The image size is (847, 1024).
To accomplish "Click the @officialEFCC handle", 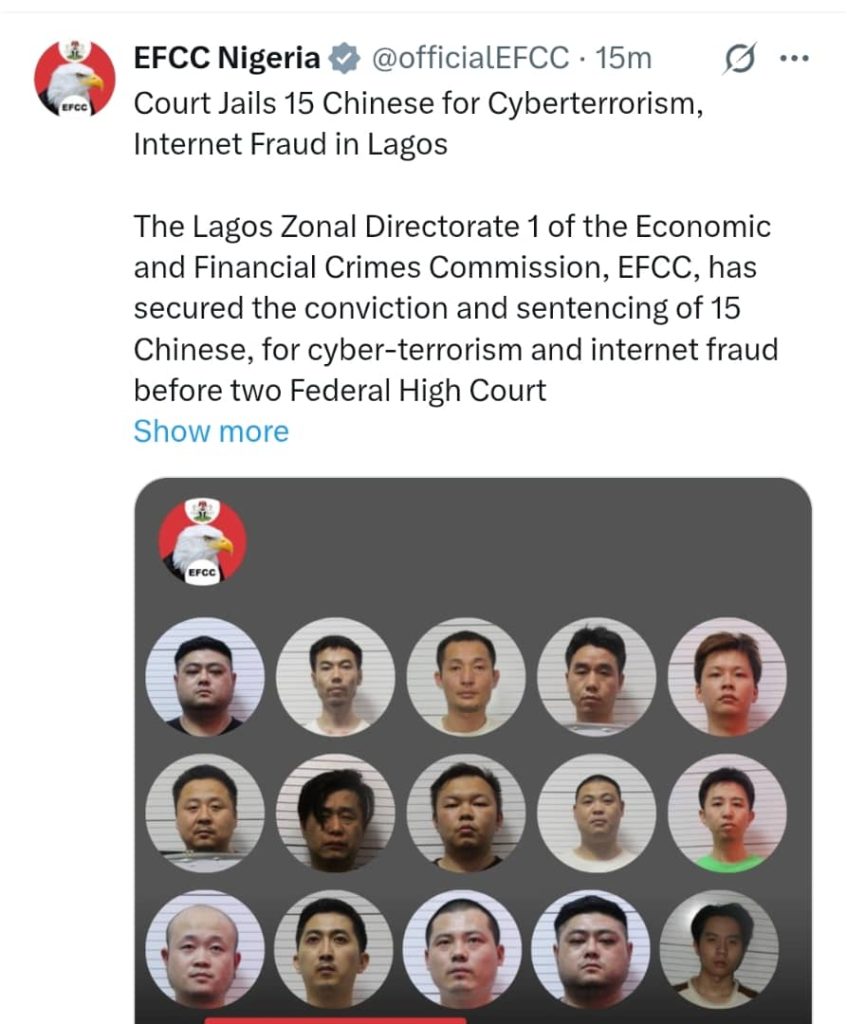I will click(x=470, y=58).
